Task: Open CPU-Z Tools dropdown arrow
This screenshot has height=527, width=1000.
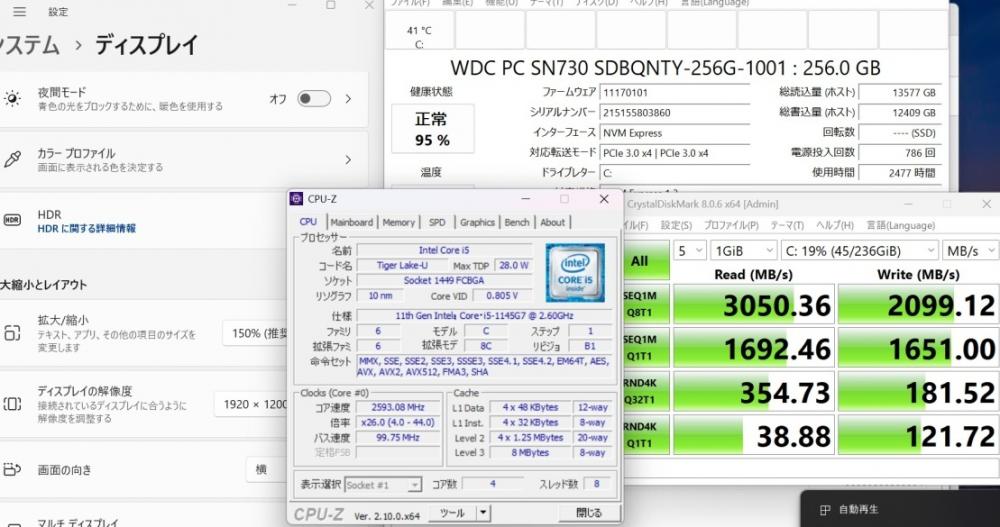Action: tap(483, 513)
